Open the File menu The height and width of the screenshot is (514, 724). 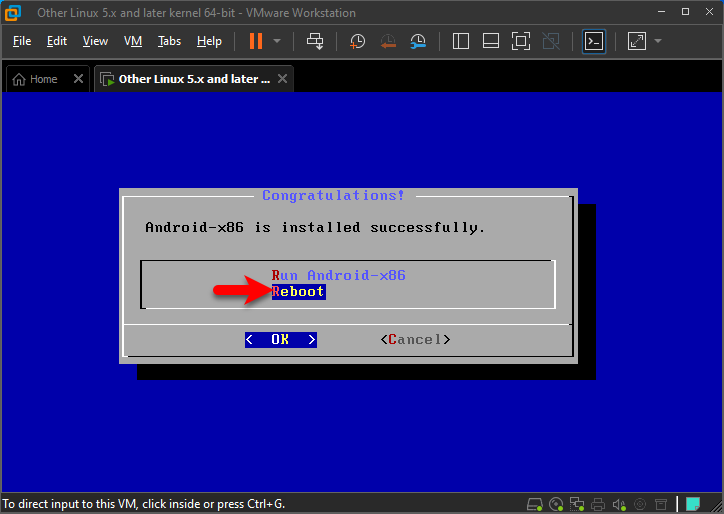[x=22, y=41]
